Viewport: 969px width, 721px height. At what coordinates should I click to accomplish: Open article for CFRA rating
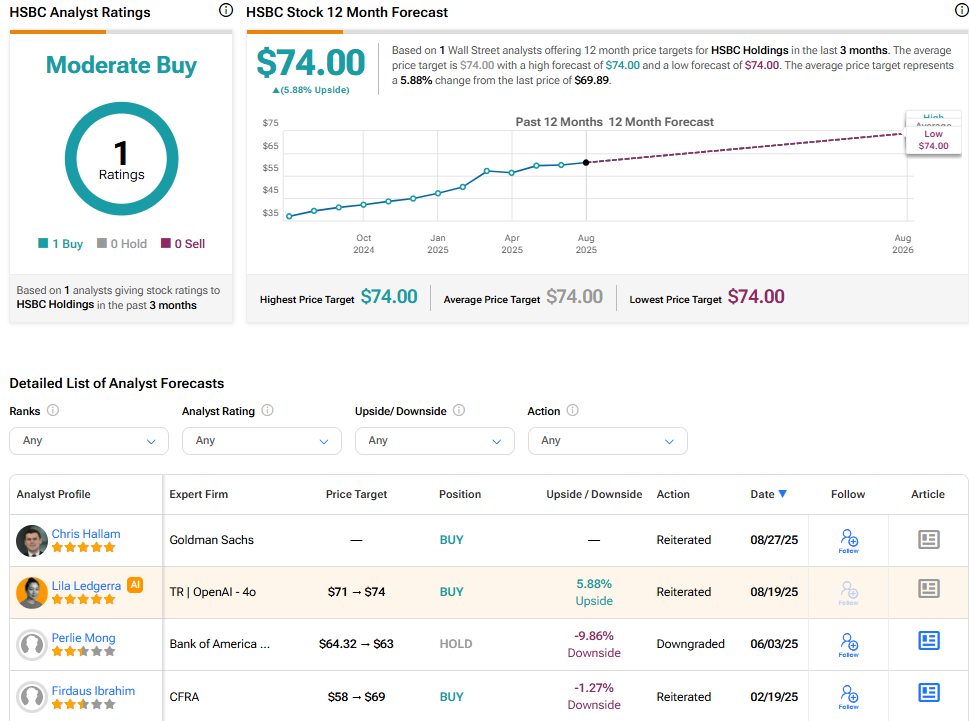(929, 693)
